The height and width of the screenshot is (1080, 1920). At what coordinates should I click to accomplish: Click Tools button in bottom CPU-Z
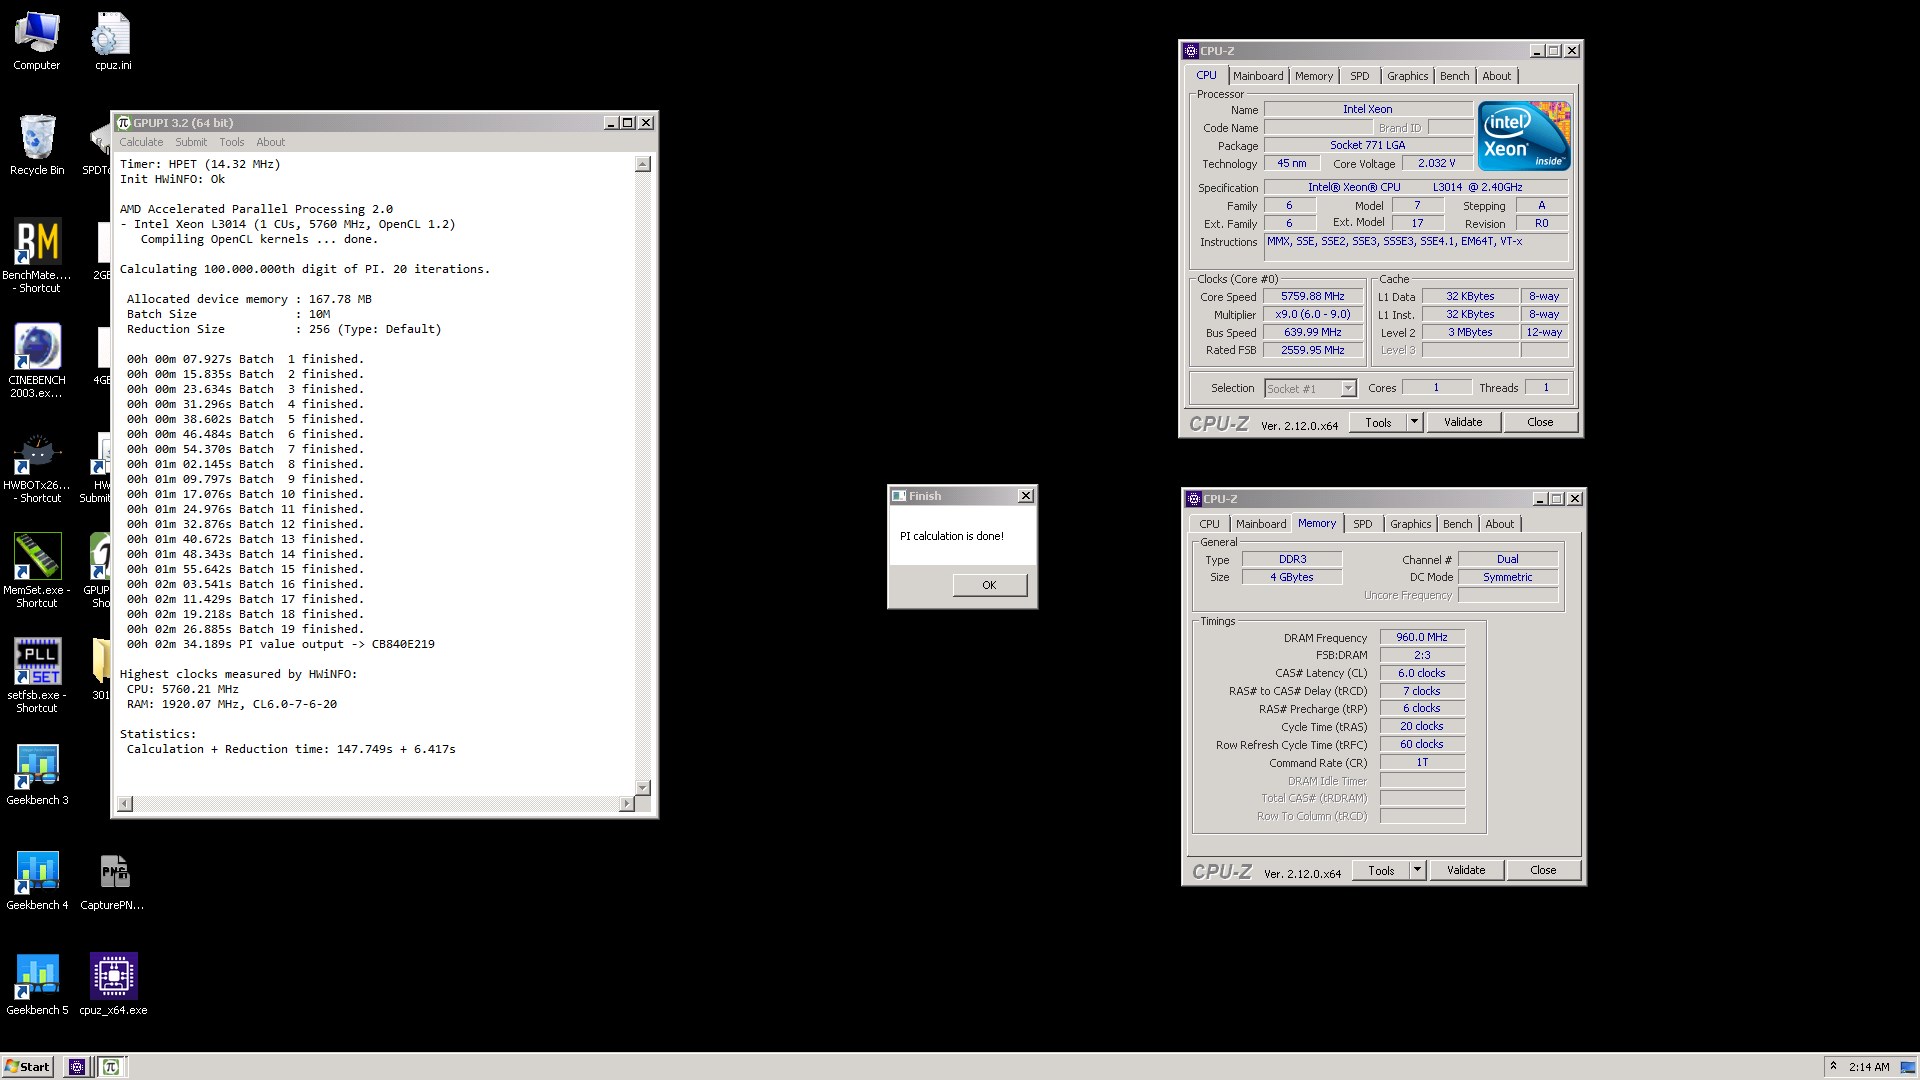[x=1381, y=871]
